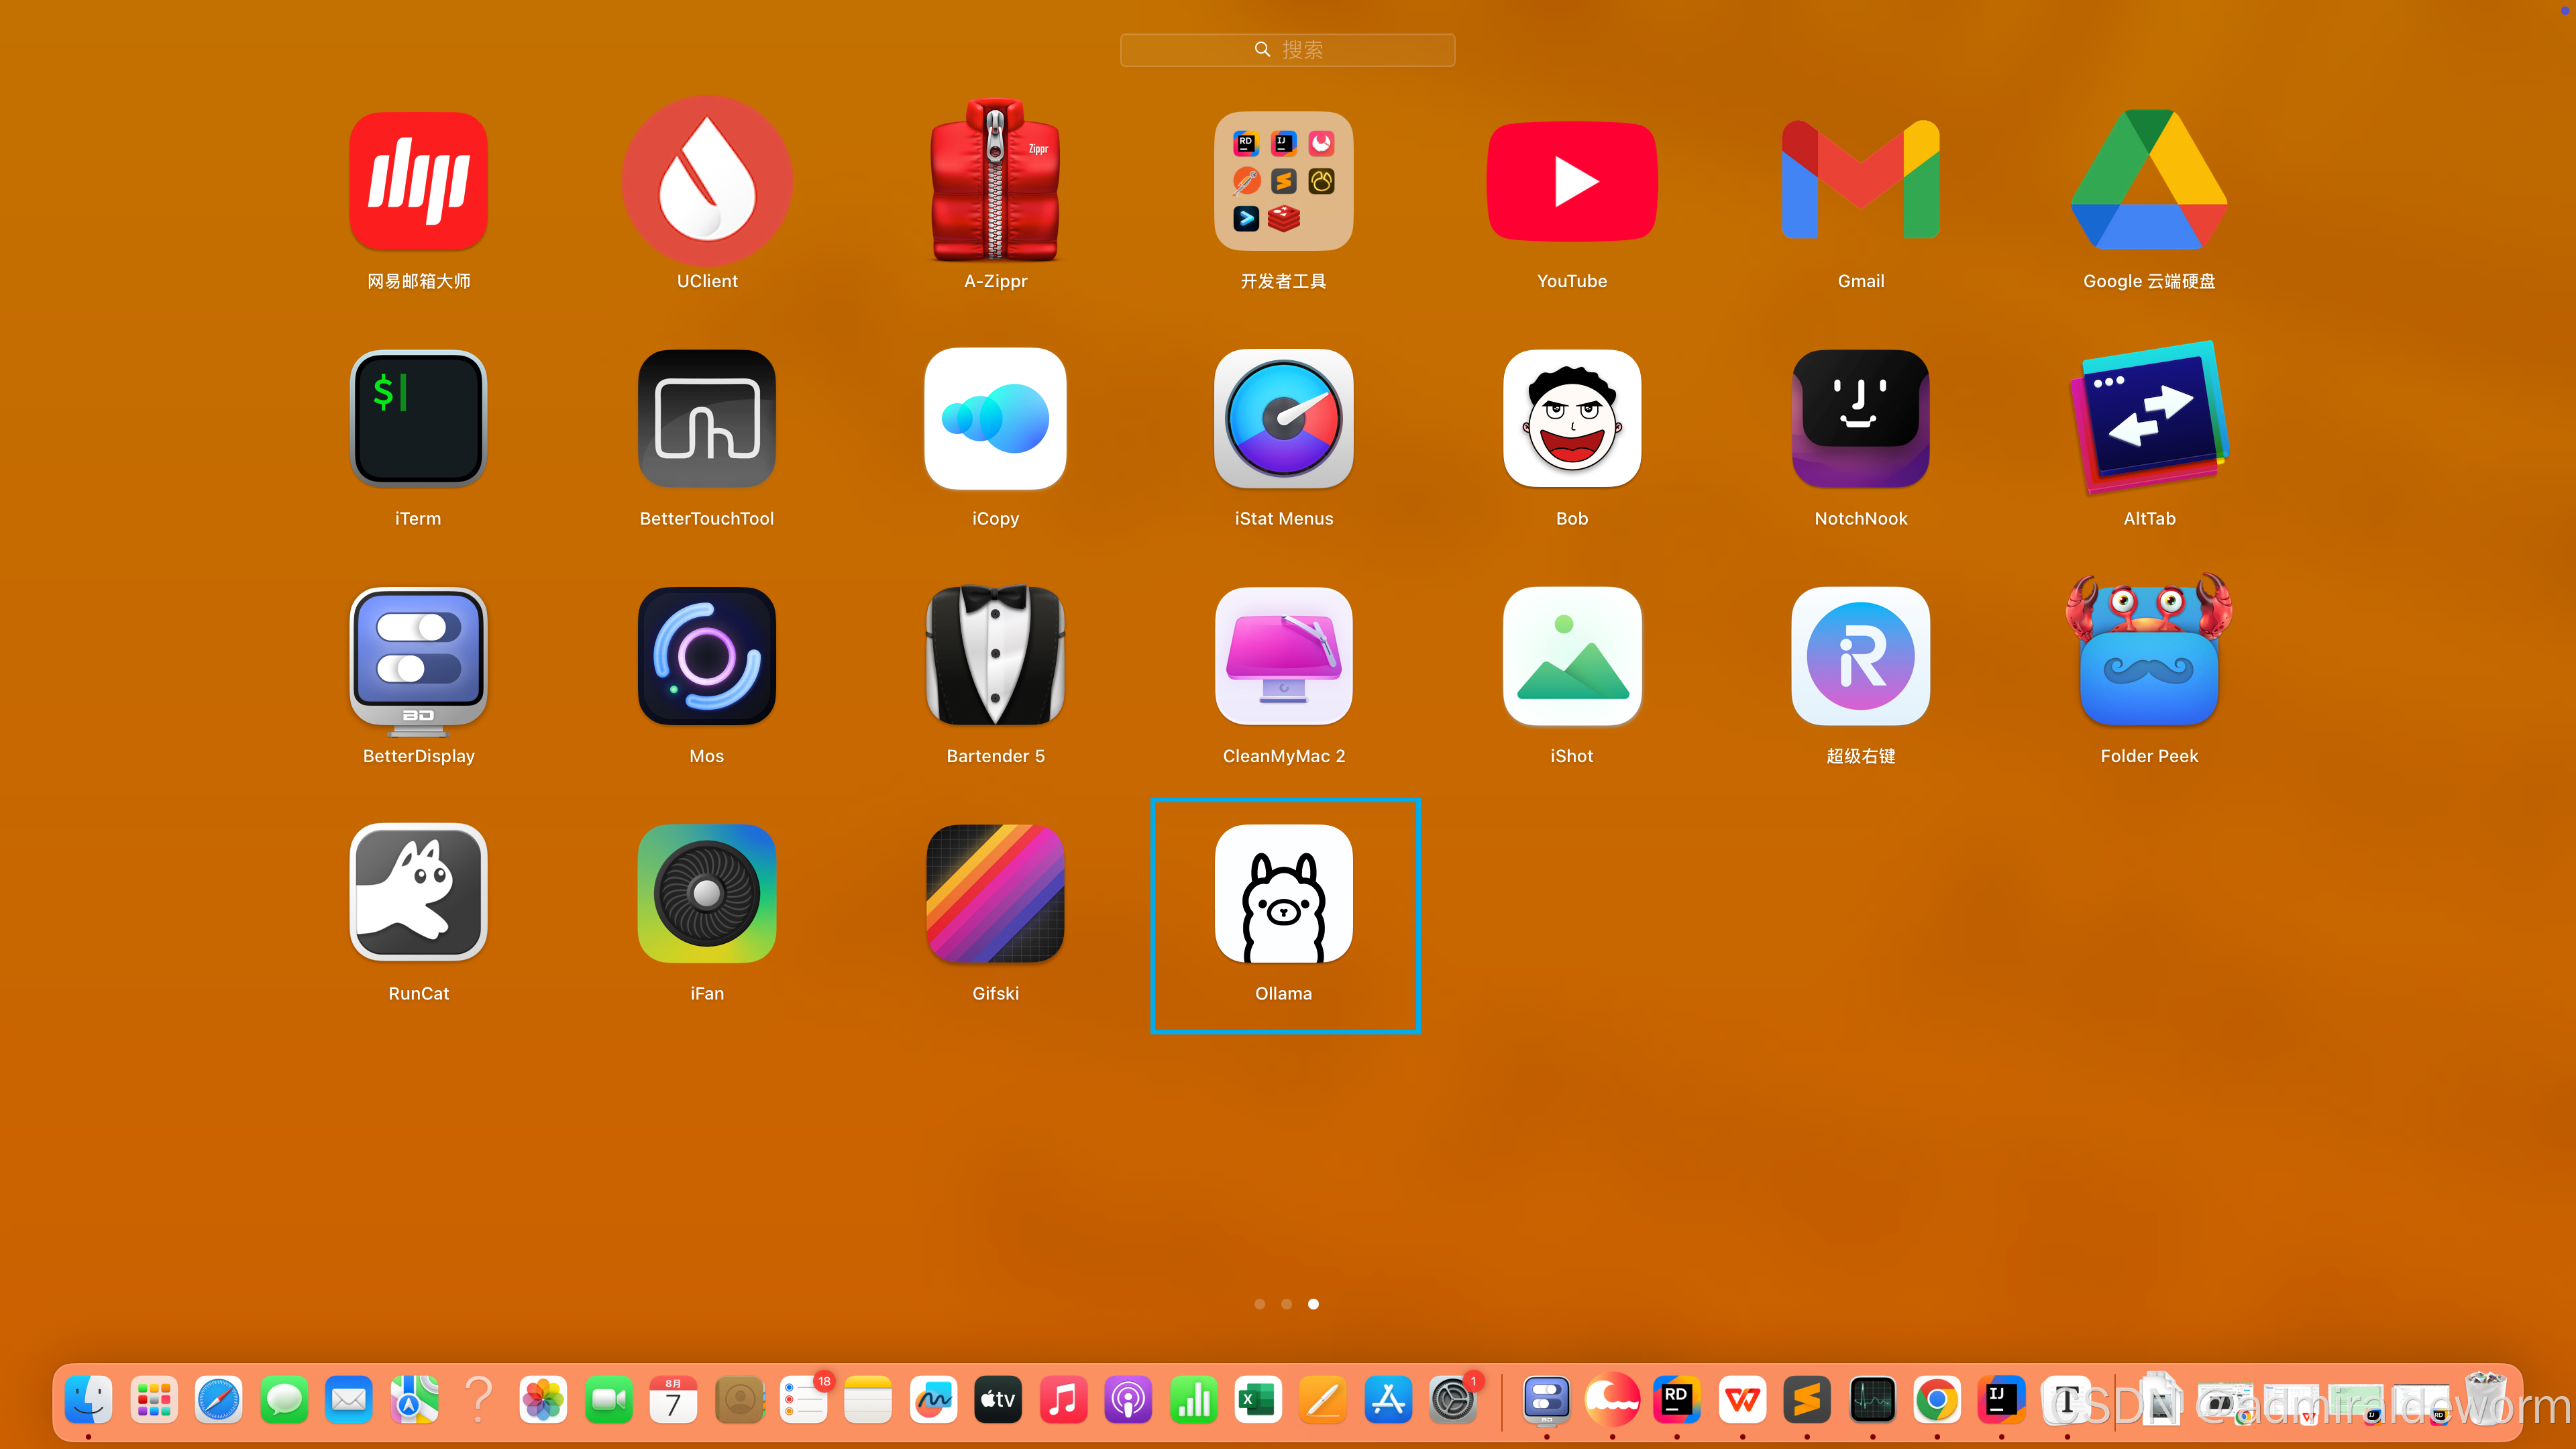Open Activity Monitor from the Dock
2576x1449 pixels.
pyautogui.click(x=1872, y=1400)
